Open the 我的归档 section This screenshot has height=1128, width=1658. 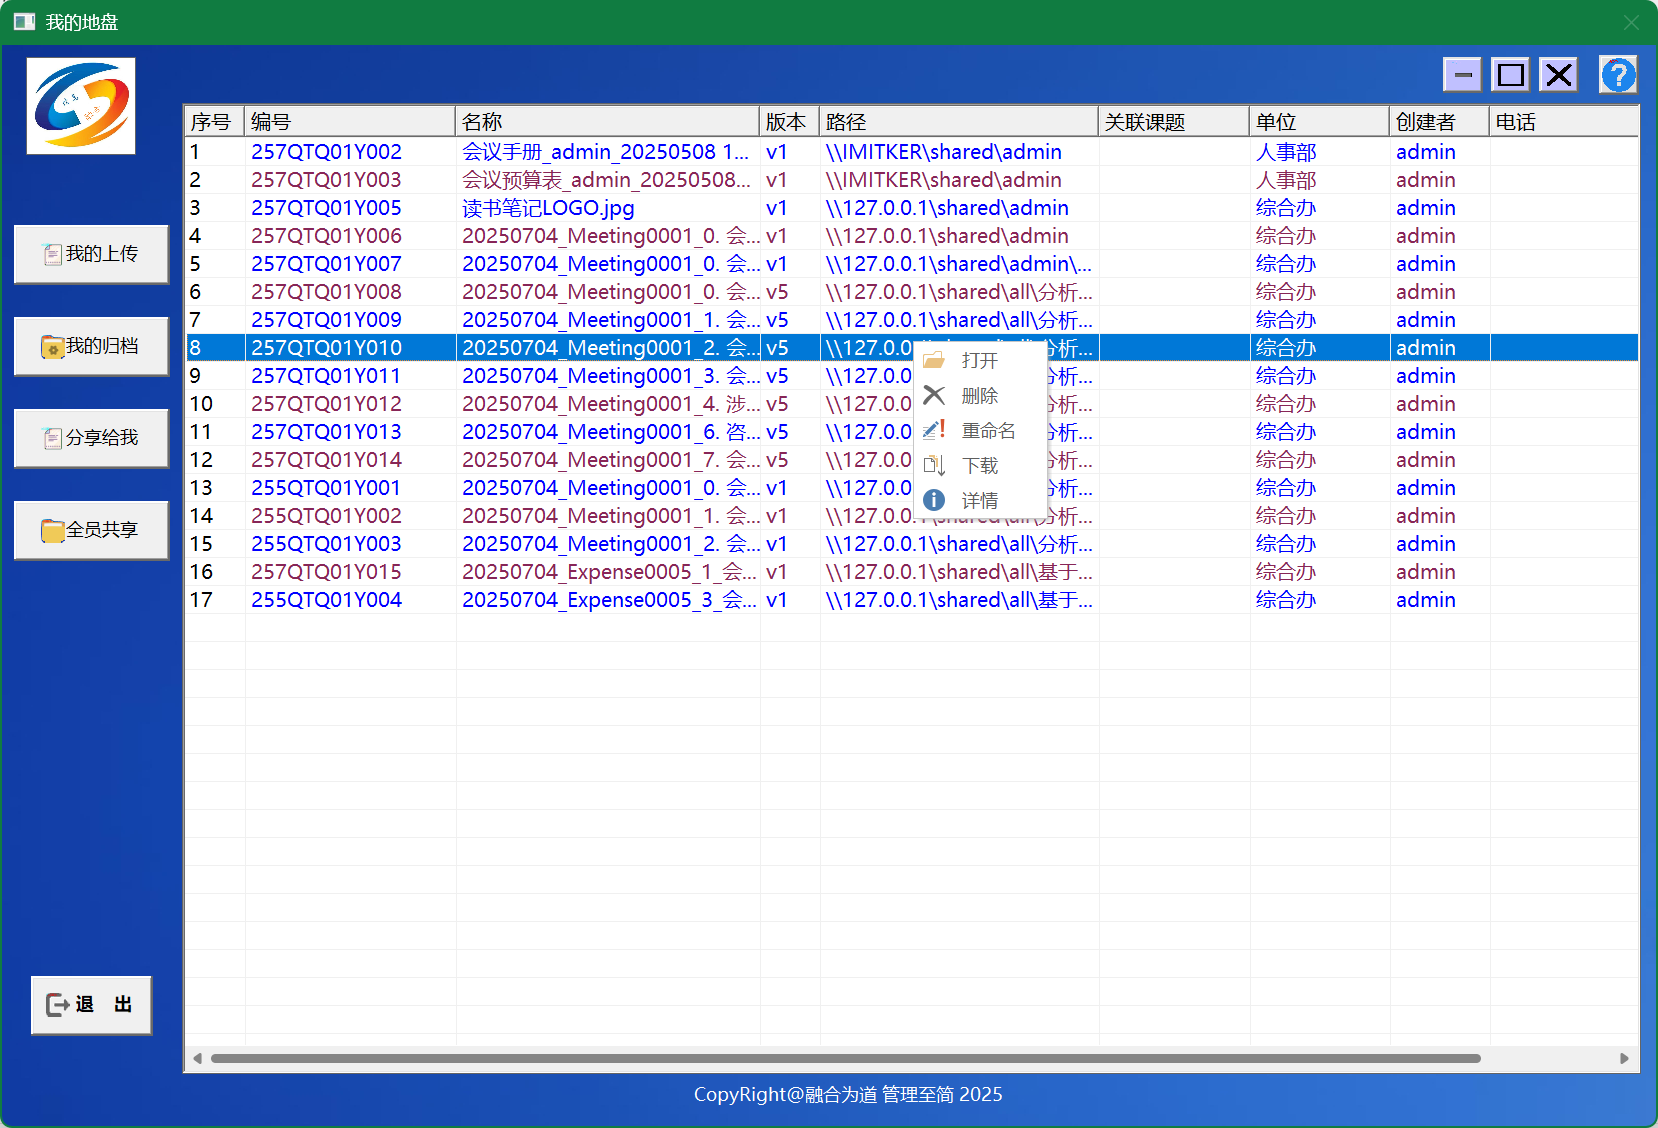(91, 346)
